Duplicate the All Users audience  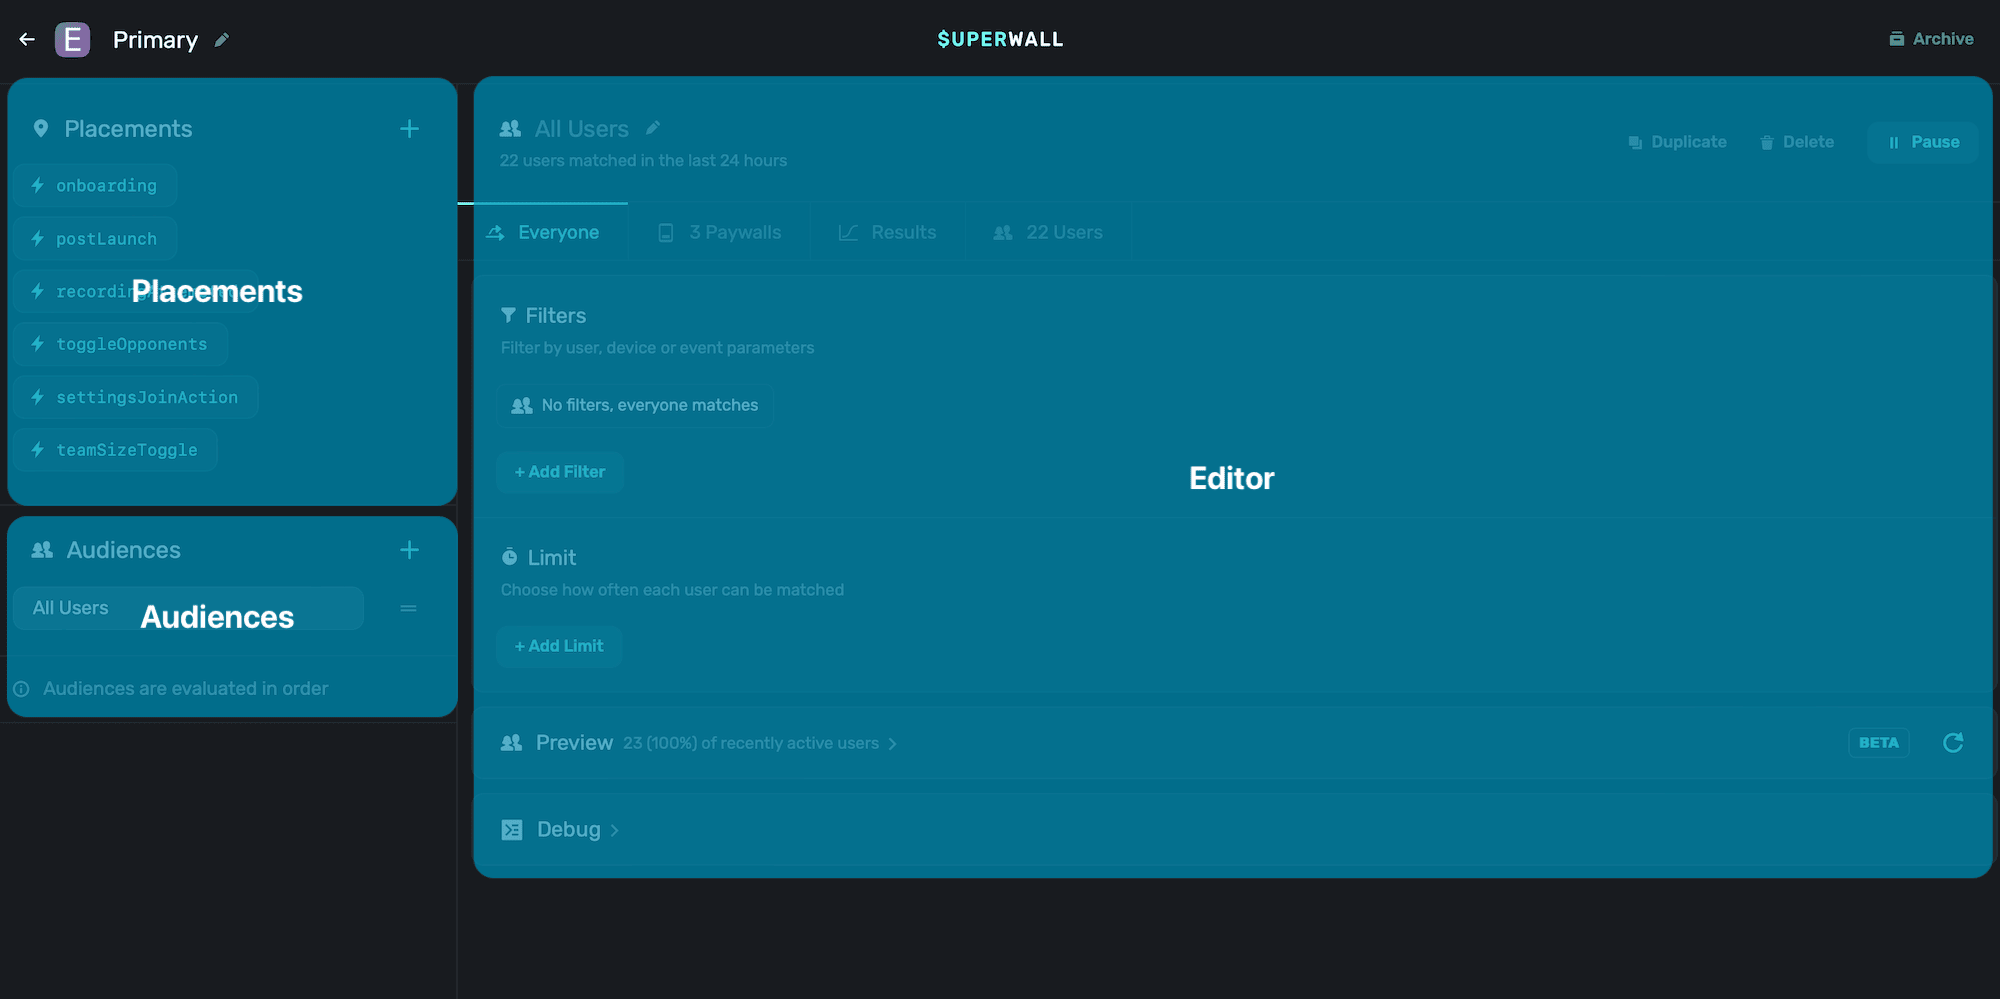1677,142
